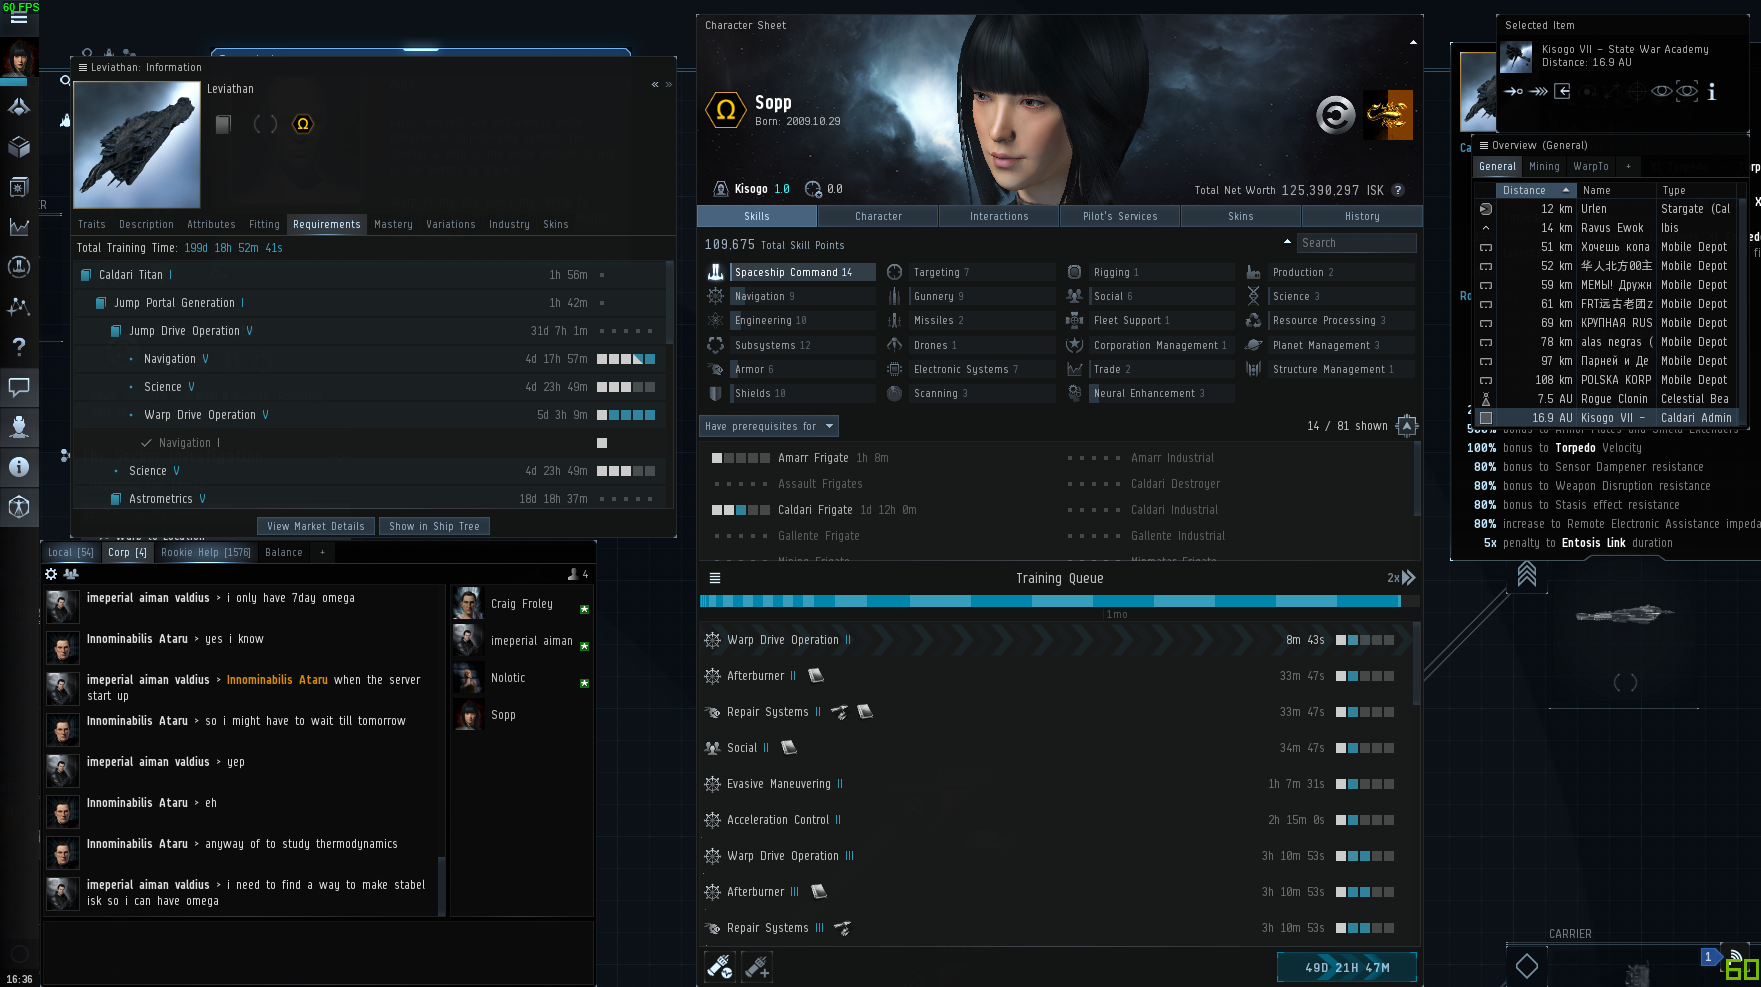Open the chat channels icon in sidebar
Viewport: 1761px width, 987px height.
click(x=18, y=387)
